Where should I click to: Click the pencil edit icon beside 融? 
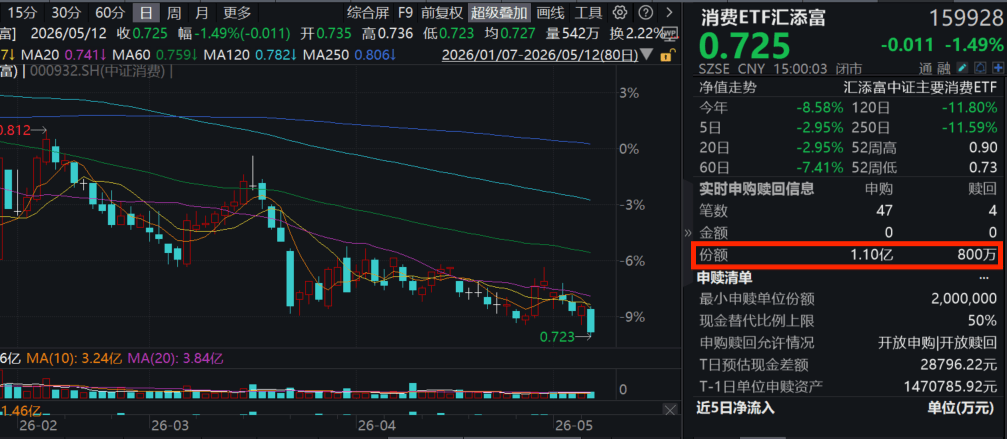961,67
